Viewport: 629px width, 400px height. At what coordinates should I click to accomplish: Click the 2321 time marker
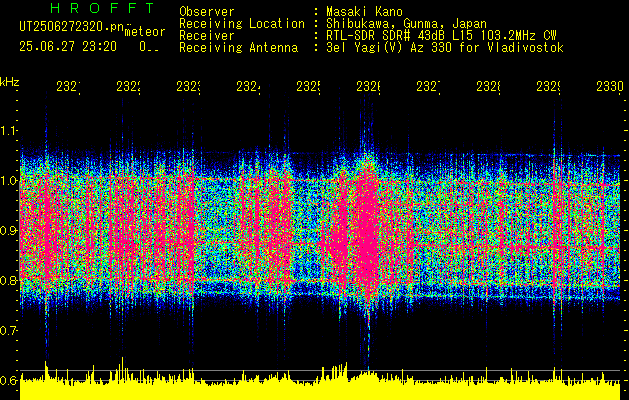pyautogui.click(x=68, y=86)
